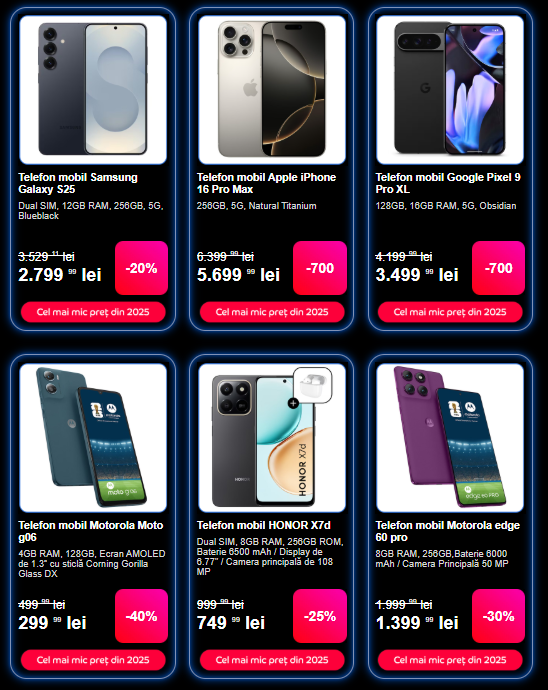Open the Samsung Galaxy S25 product image

[93, 90]
